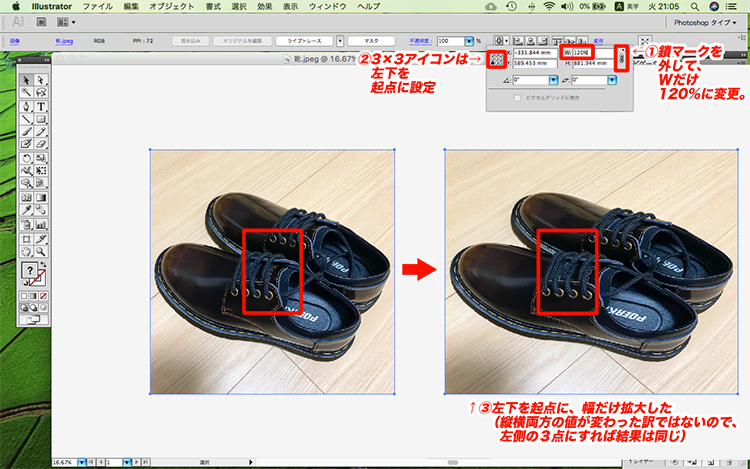The image size is (750, 469).
Task: Pick the Hand tool
Action: point(26,249)
